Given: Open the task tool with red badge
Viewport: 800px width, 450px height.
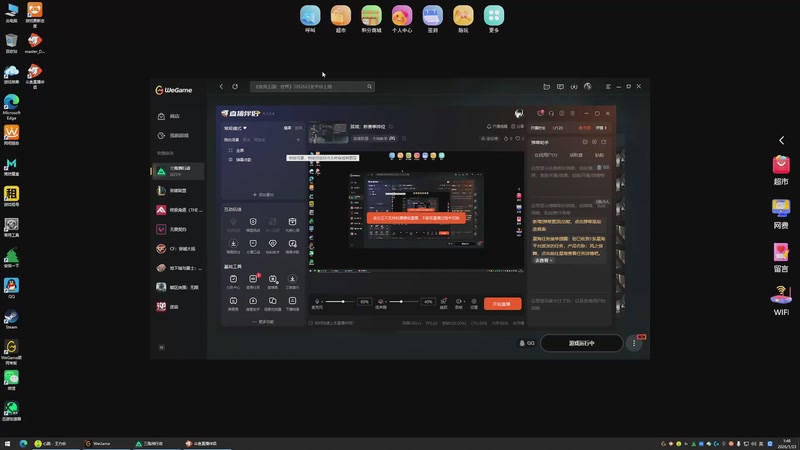Looking at the screenshot, I should (253, 281).
